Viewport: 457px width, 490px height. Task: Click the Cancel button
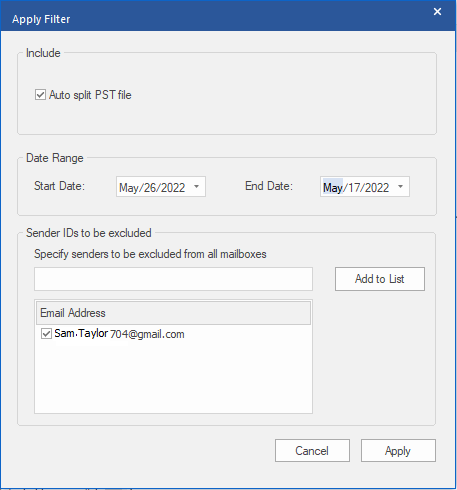tap(312, 450)
